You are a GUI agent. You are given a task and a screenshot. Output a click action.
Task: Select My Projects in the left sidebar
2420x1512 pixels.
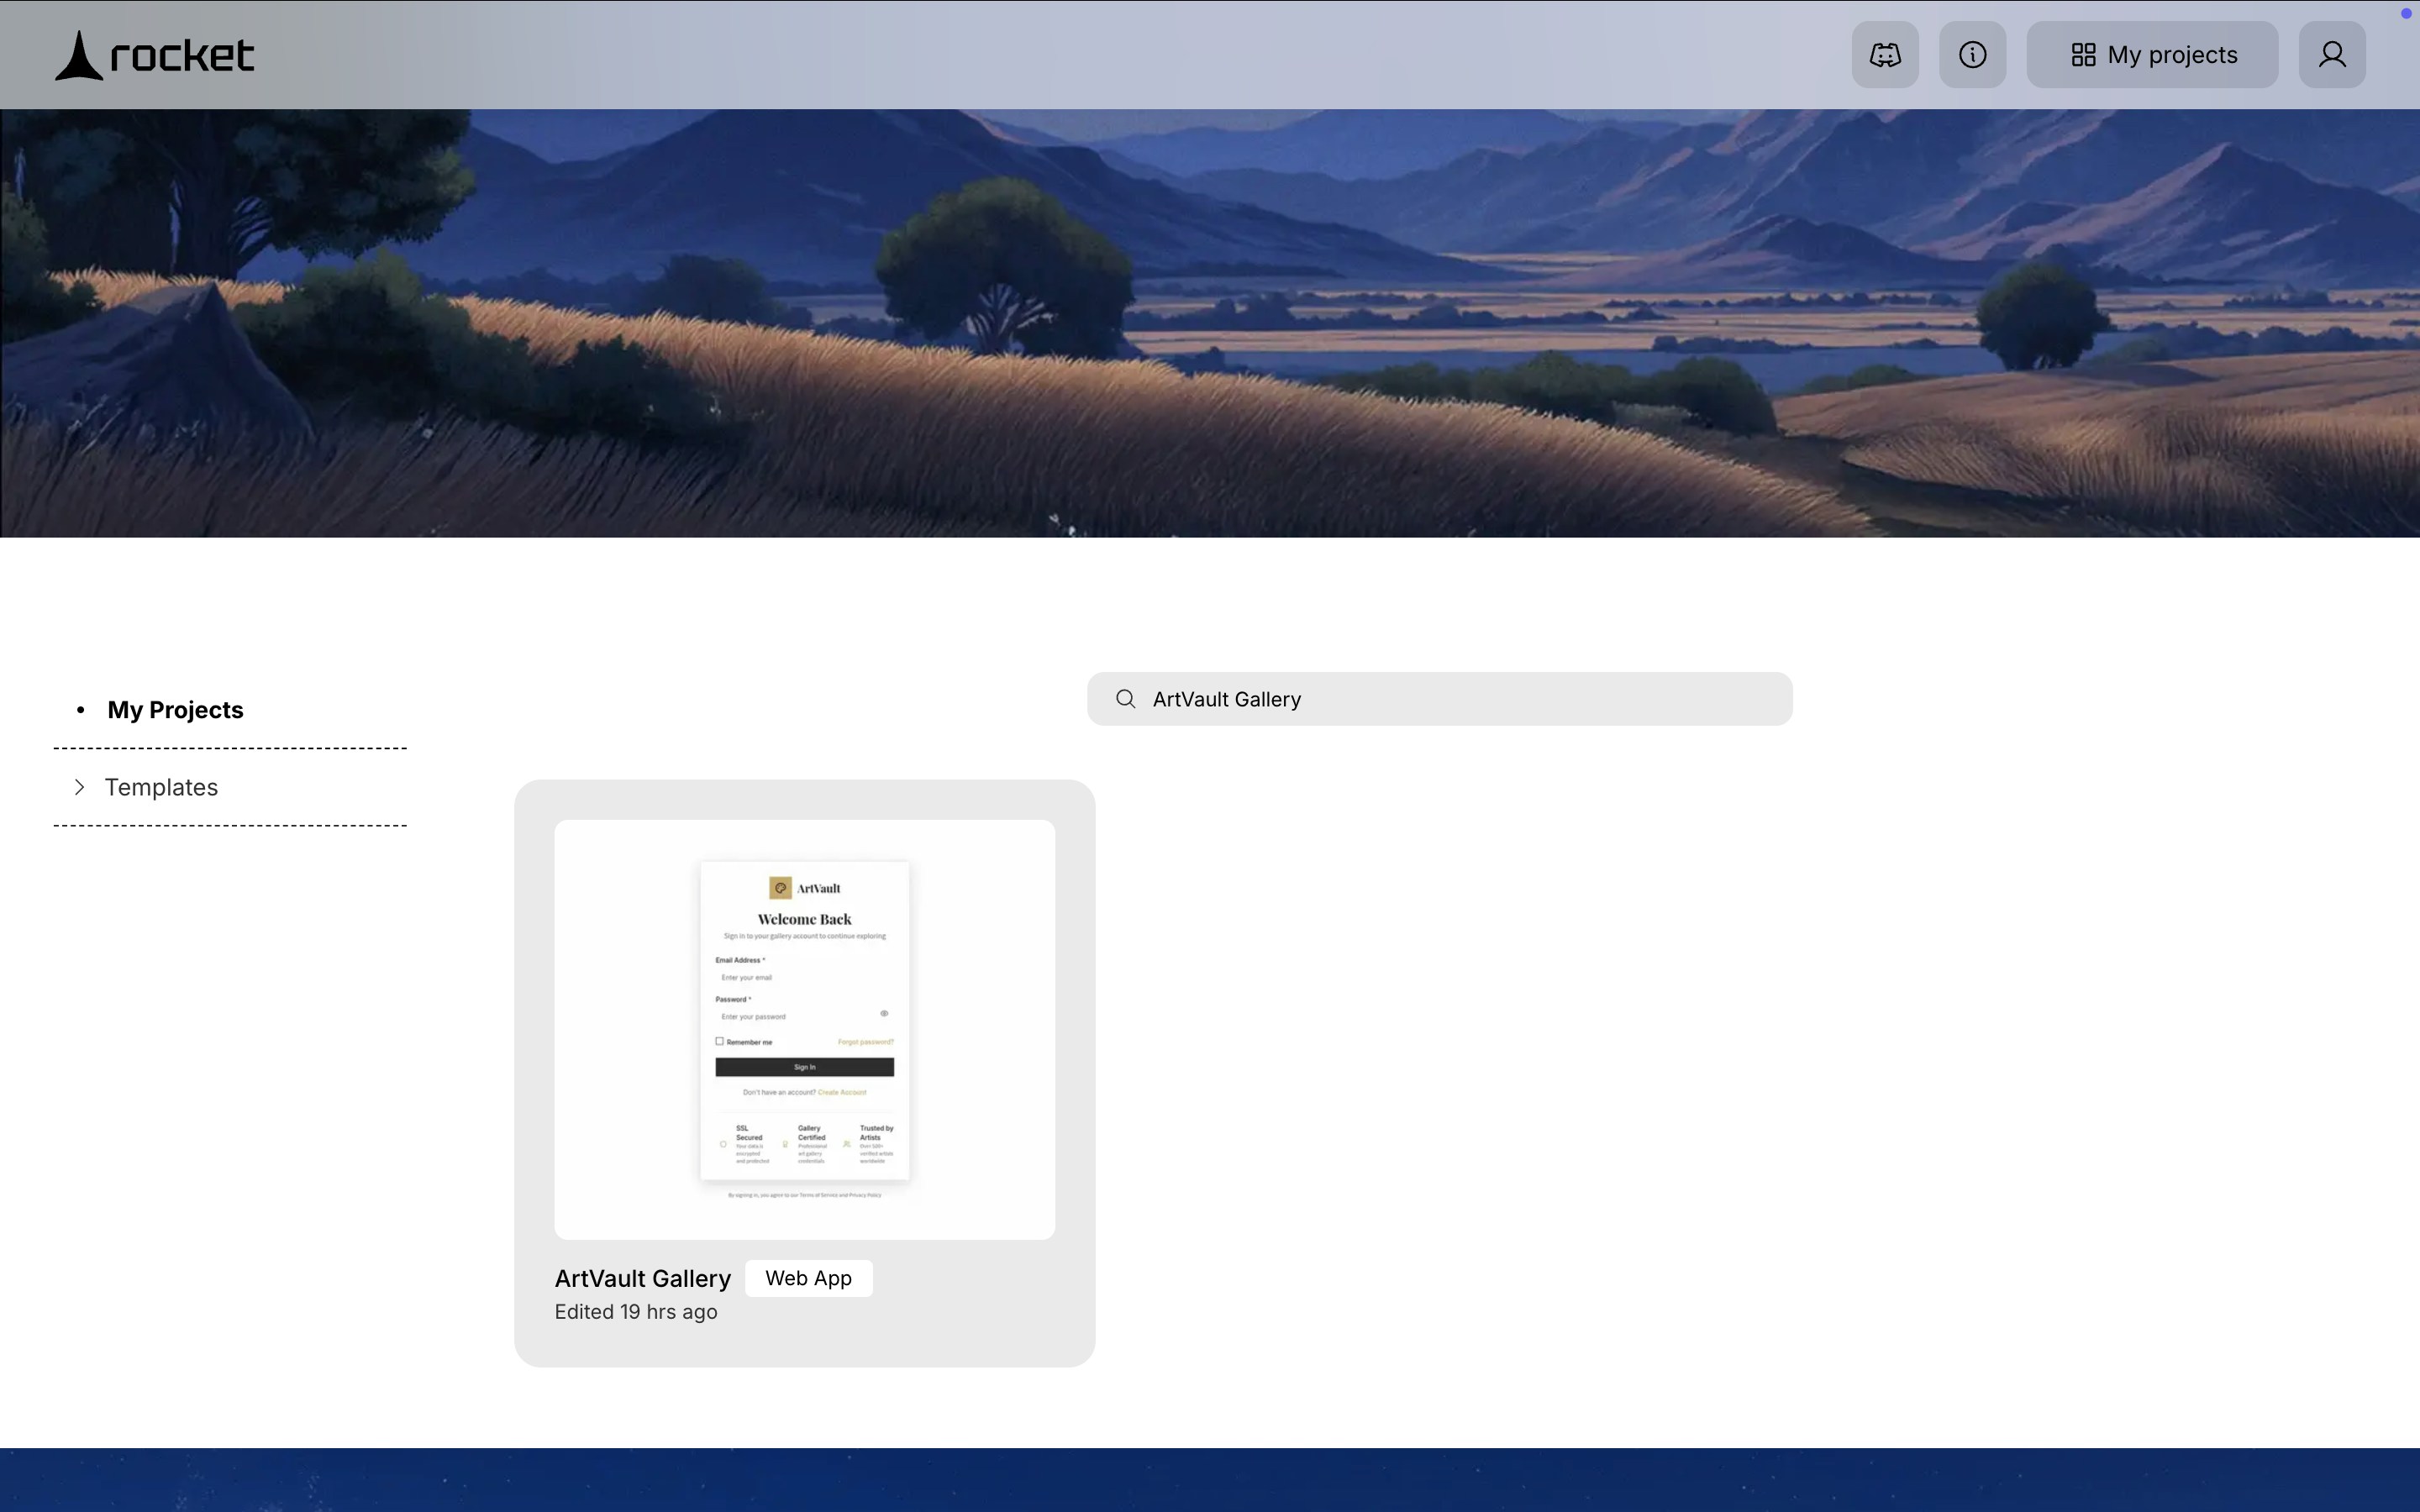(174, 709)
